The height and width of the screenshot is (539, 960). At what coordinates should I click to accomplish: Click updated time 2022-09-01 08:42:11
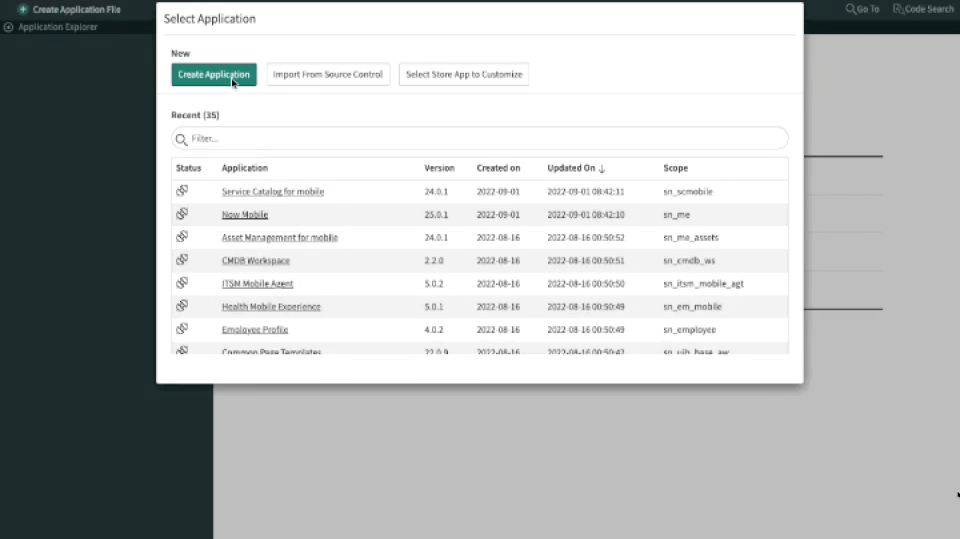click(x=586, y=192)
